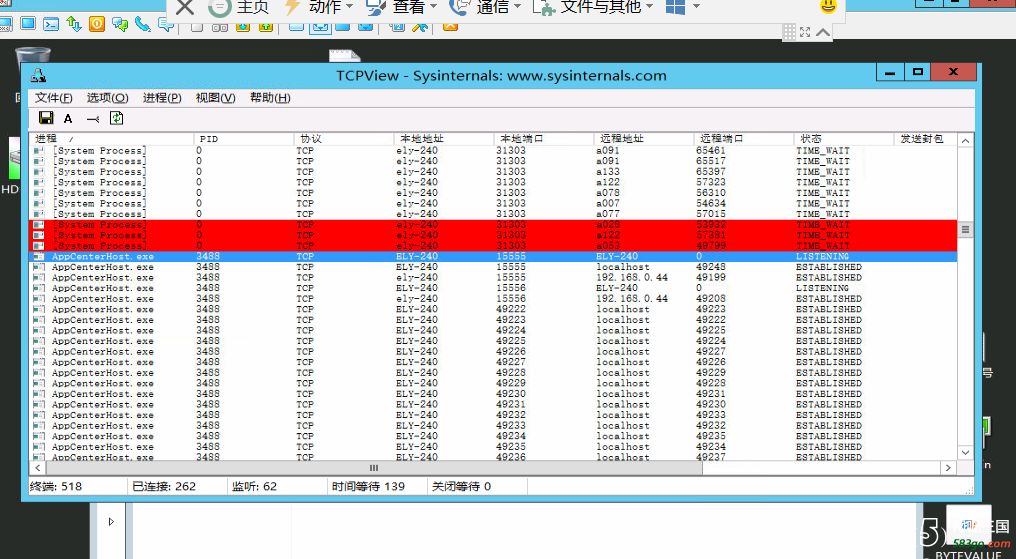This screenshot has height=559, width=1016.
Task: Click the command prompt icon in top icon strip
Action: (51, 25)
